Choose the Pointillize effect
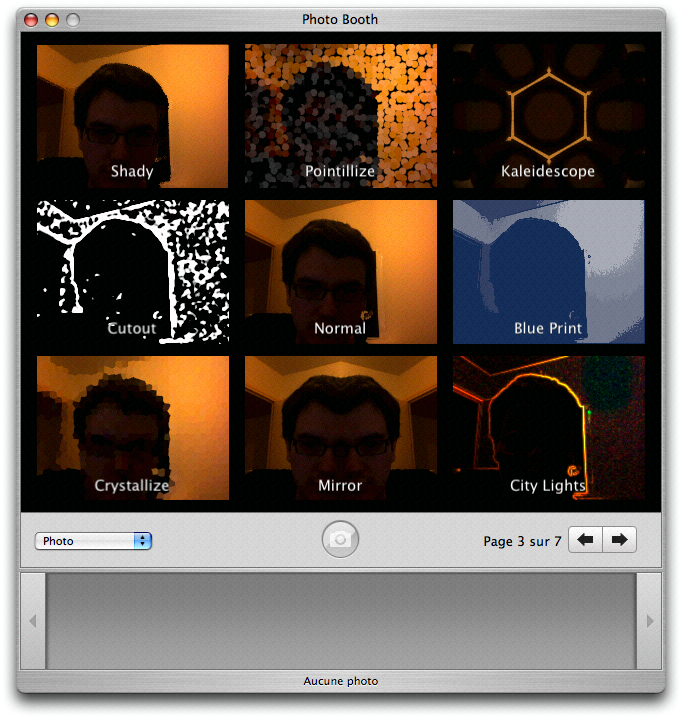 341,116
